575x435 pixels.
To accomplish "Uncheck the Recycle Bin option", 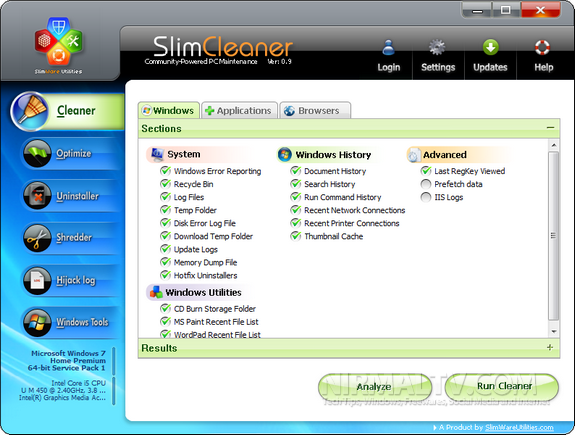I will pos(165,184).
